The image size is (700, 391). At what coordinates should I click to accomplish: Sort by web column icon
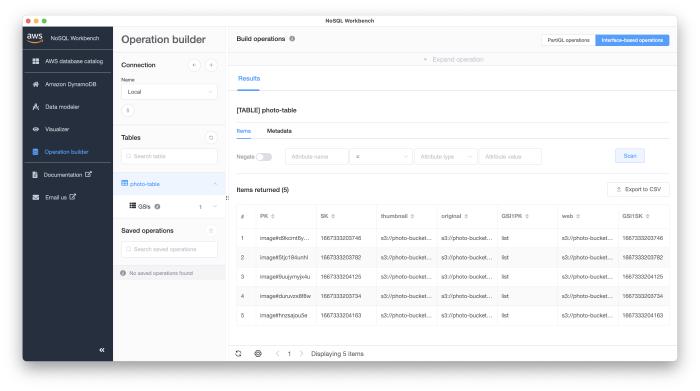click(578, 216)
